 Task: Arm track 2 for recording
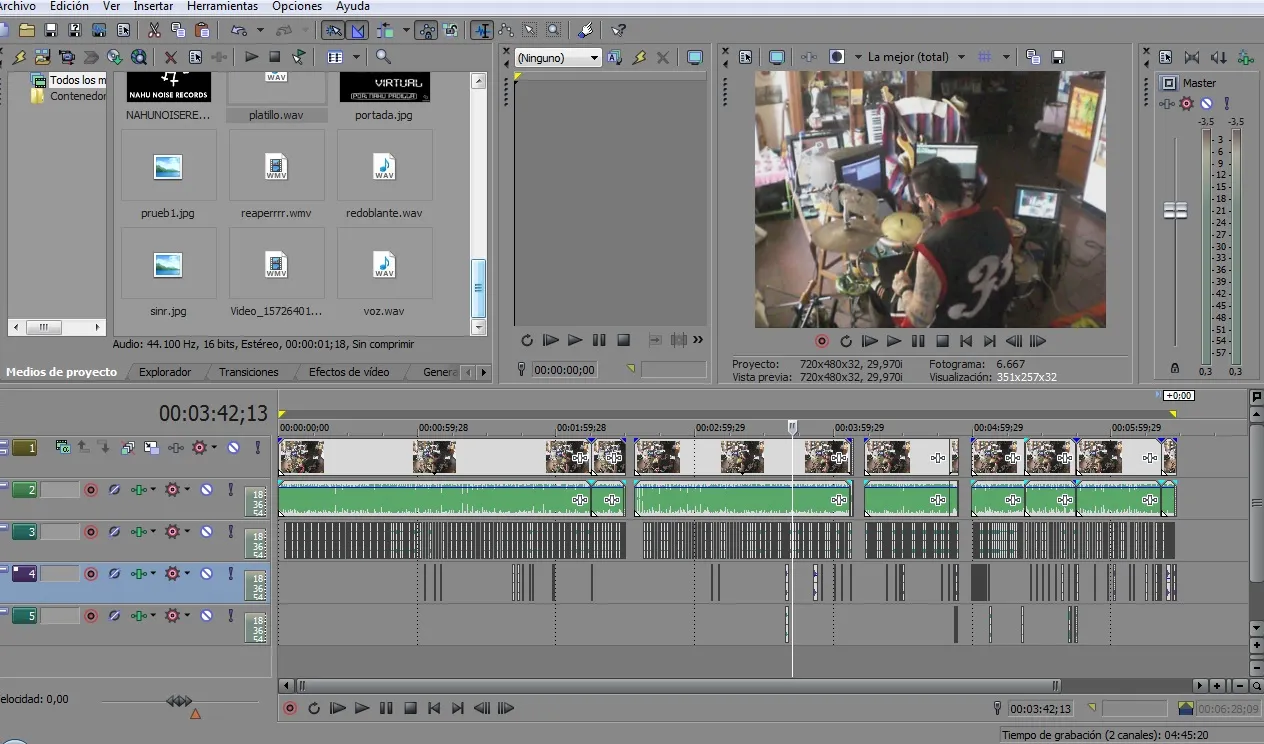tap(91, 490)
